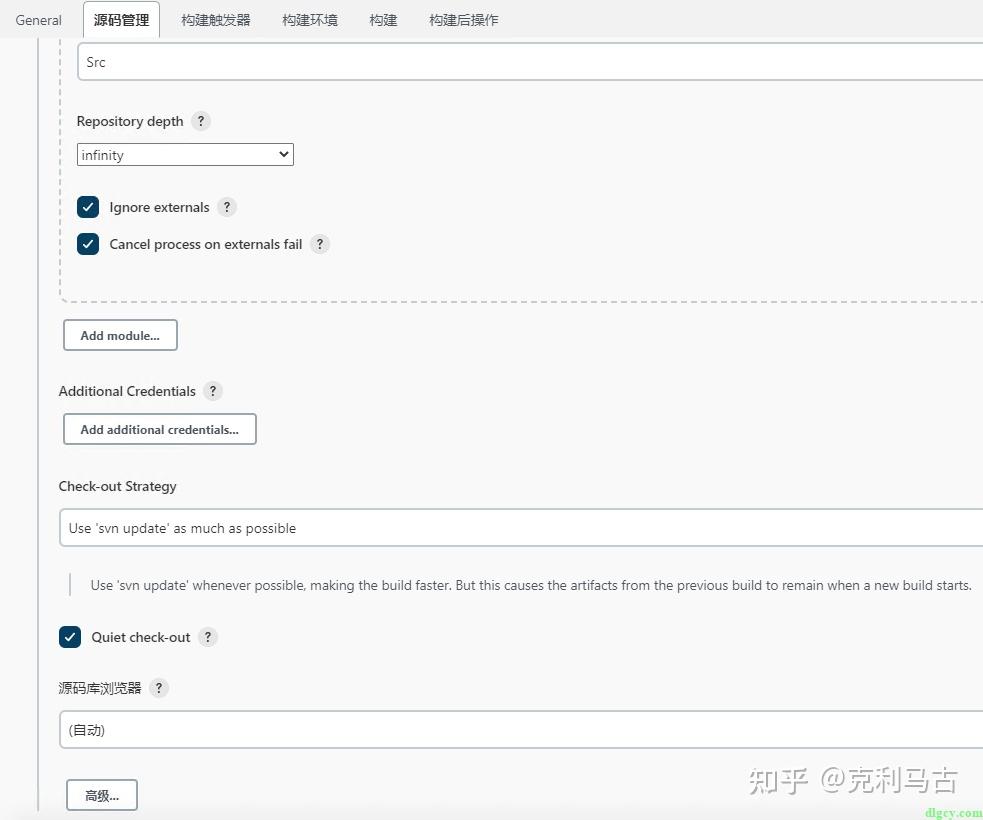
Task: Open advanced options via 高级 button
Action: [x=101, y=794]
